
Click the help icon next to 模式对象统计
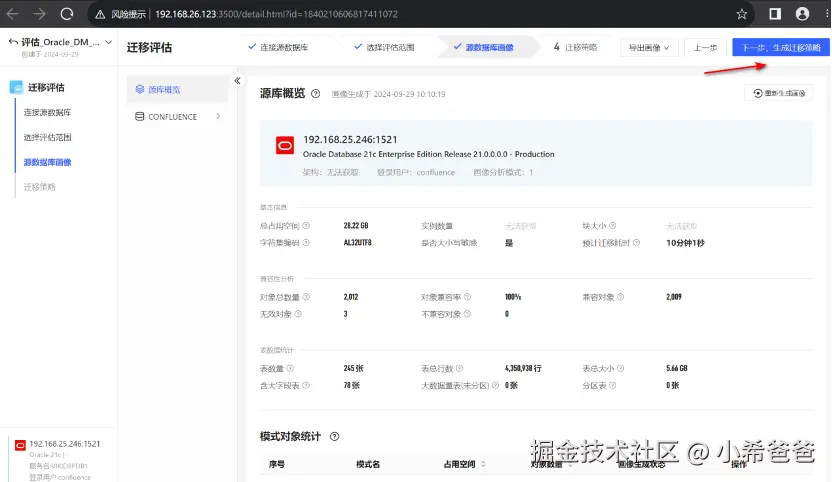coord(334,436)
